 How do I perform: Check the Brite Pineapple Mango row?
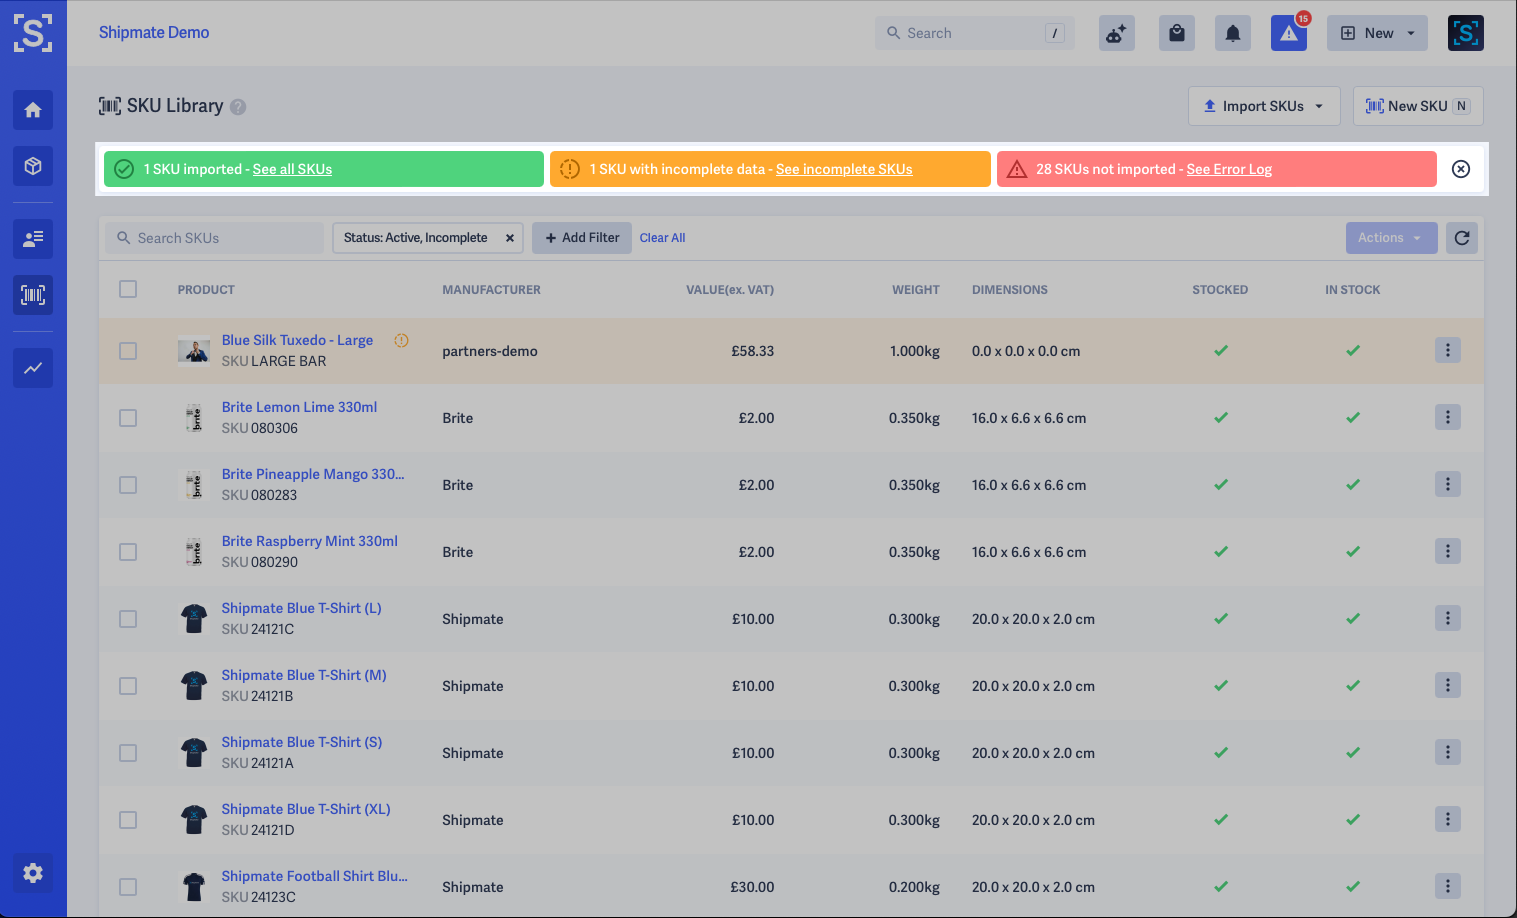click(128, 485)
